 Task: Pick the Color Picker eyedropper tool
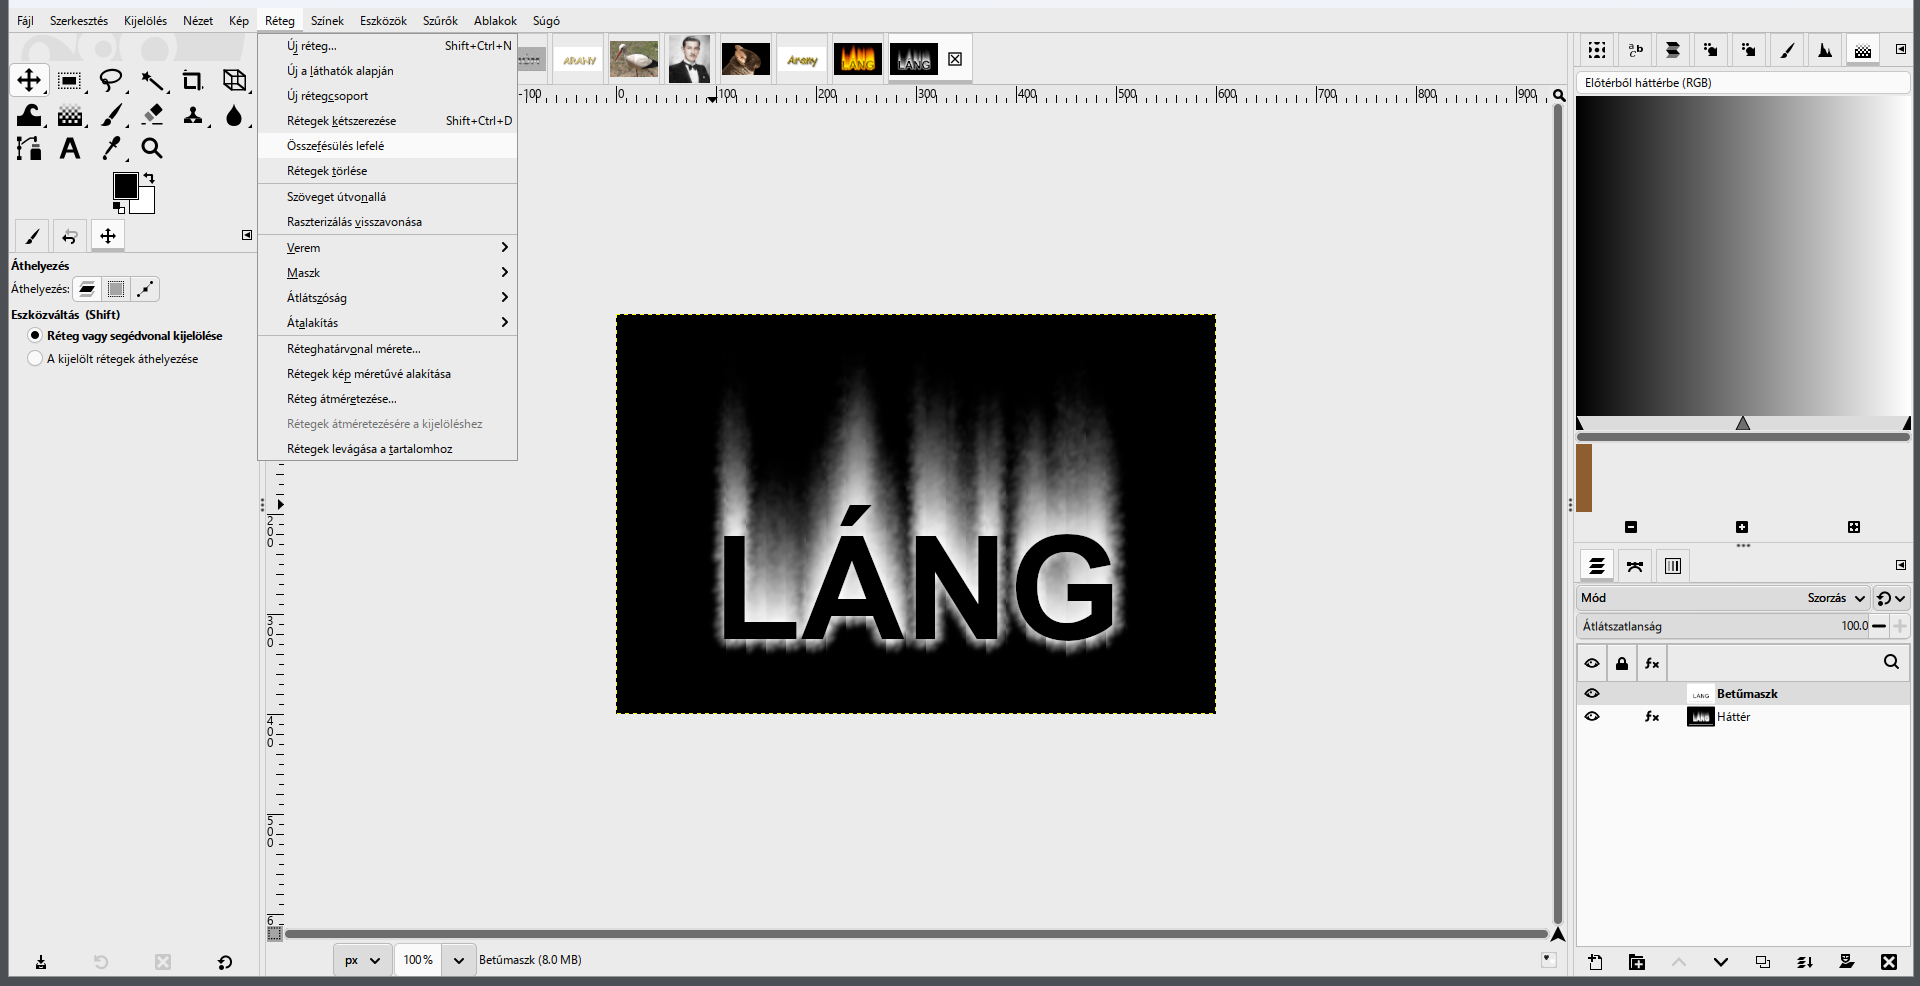(111, 149)
